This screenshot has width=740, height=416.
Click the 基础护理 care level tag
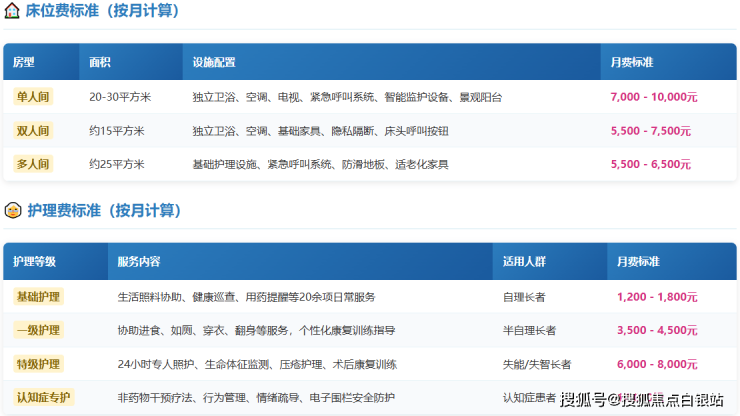[x=38, y=297]
